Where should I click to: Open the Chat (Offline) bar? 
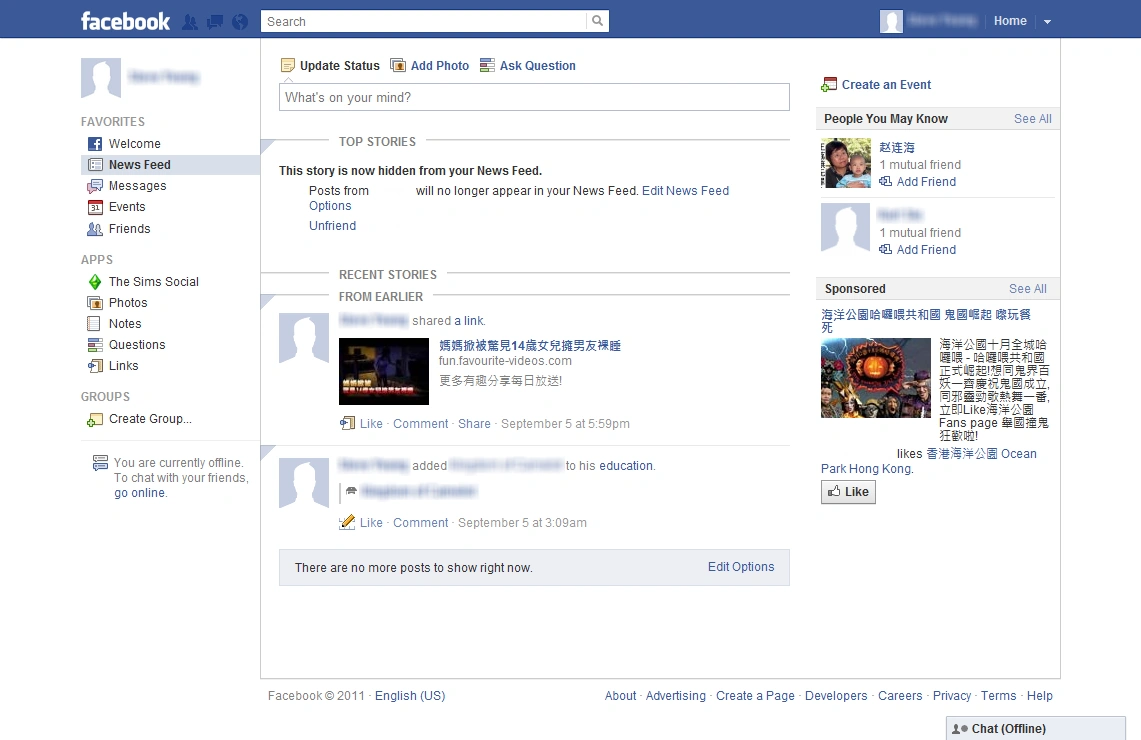point(1035,728)
